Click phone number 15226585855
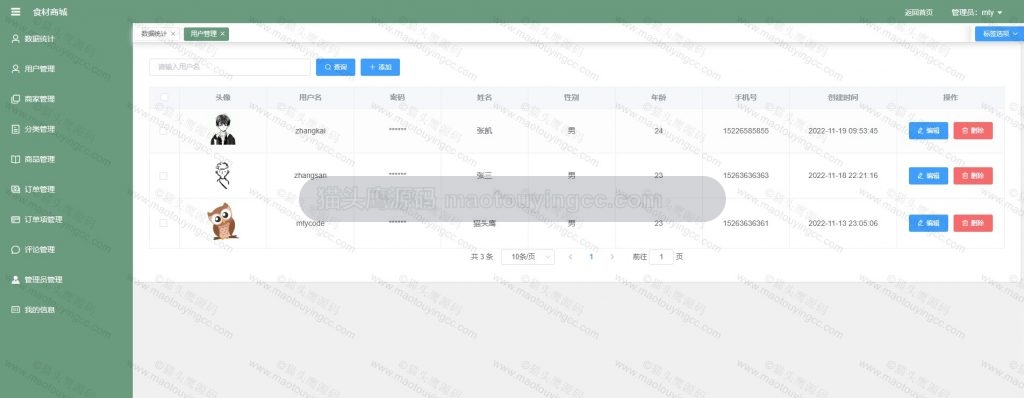The width and height of the screenshot is (1024, 398). point(746,131)
